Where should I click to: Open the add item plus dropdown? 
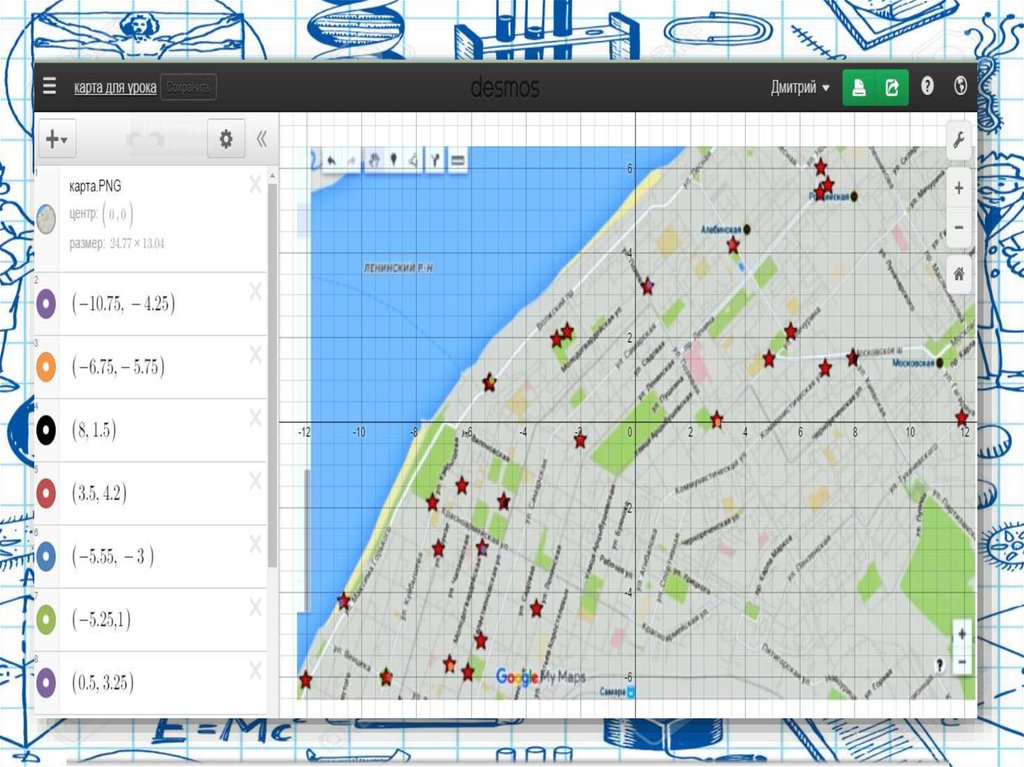point(57,139)
